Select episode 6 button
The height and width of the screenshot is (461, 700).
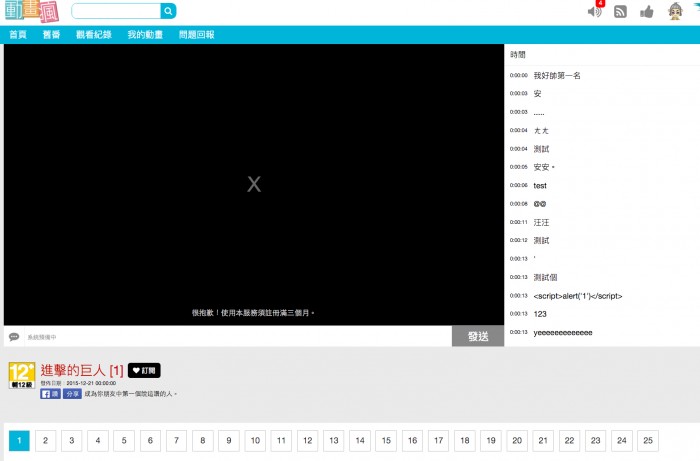click(x=150, y=441)
